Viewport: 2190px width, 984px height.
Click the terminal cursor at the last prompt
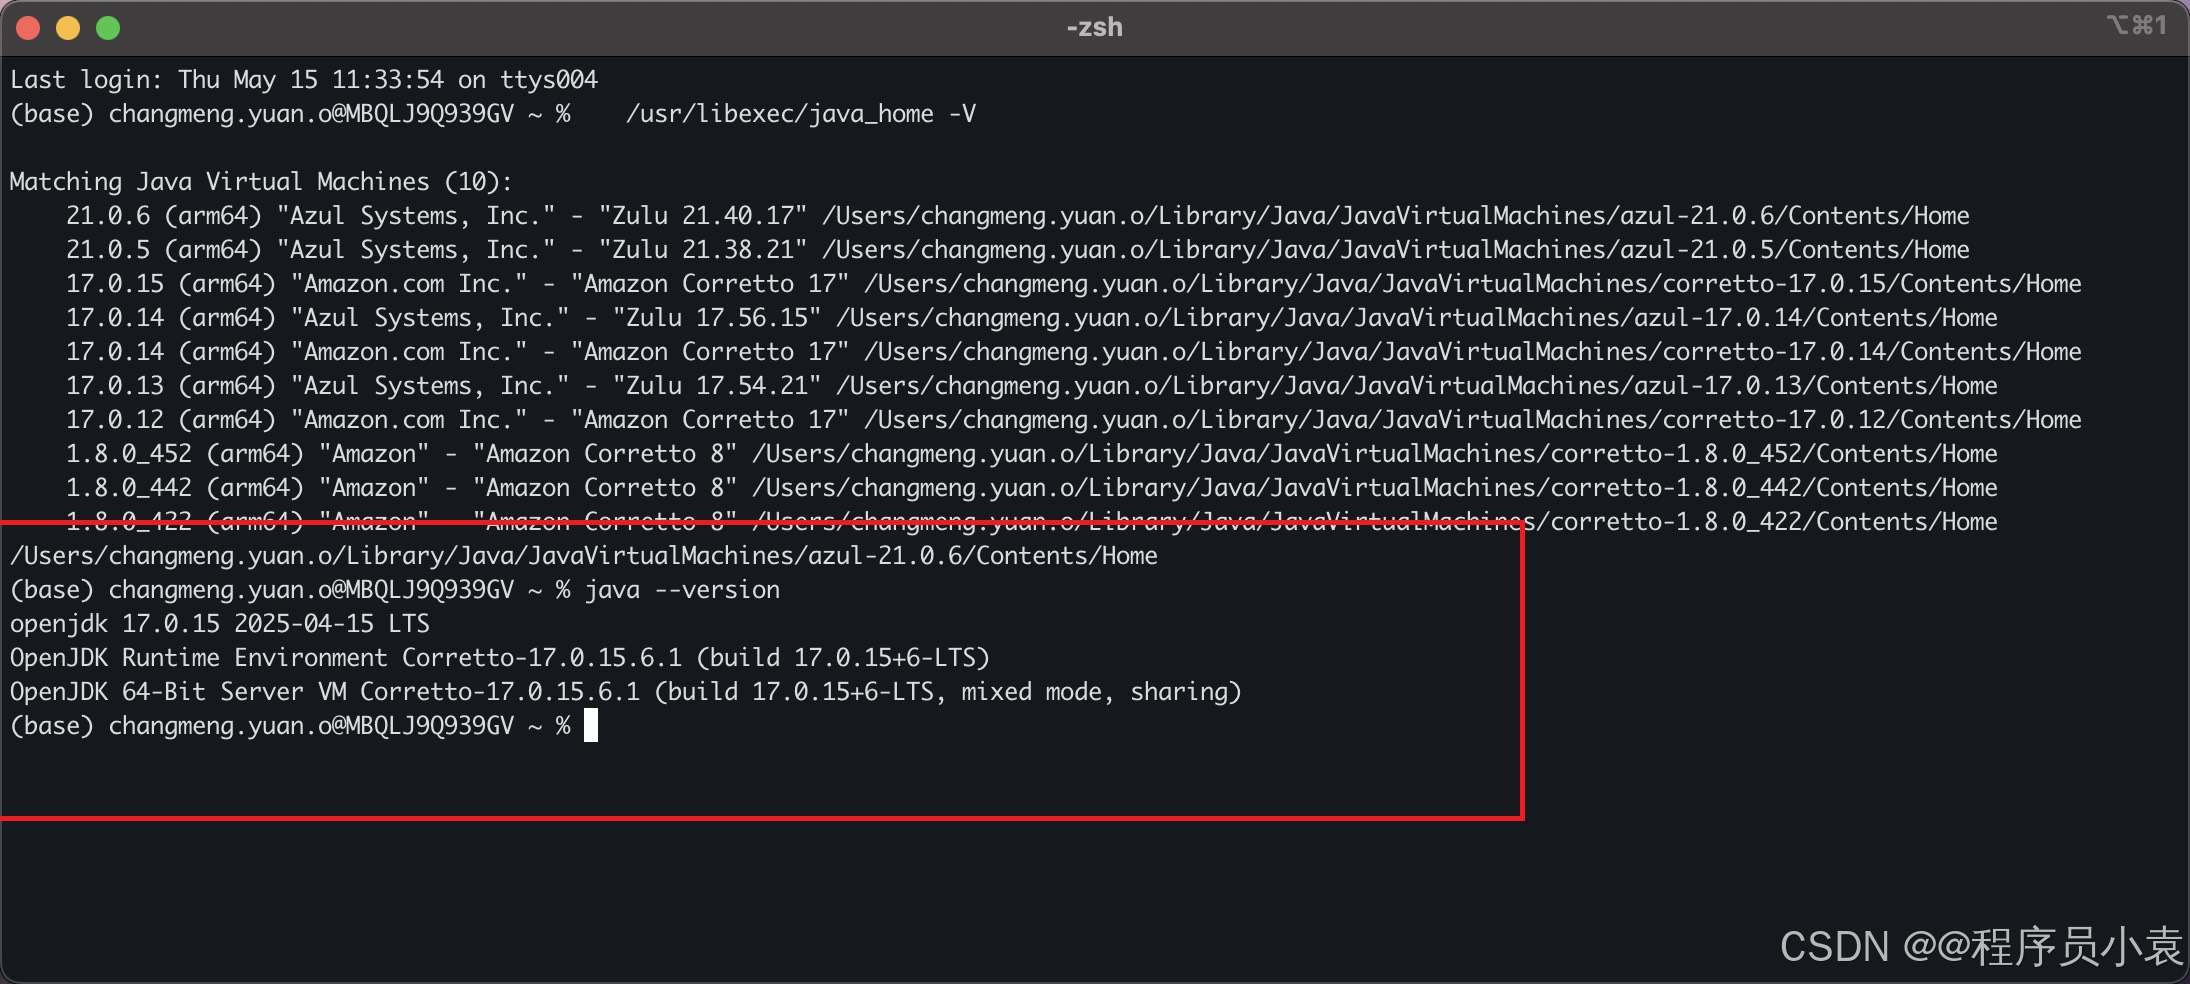[591, 726]
